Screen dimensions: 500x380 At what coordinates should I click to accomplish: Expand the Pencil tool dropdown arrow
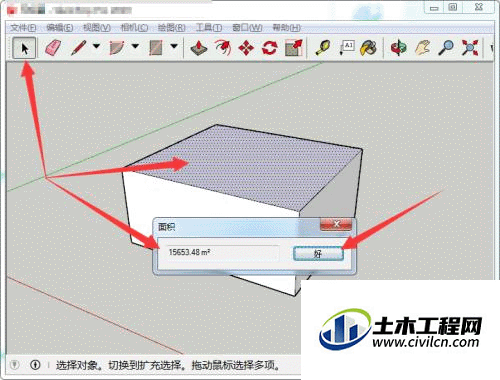click(x=96, y=46)
